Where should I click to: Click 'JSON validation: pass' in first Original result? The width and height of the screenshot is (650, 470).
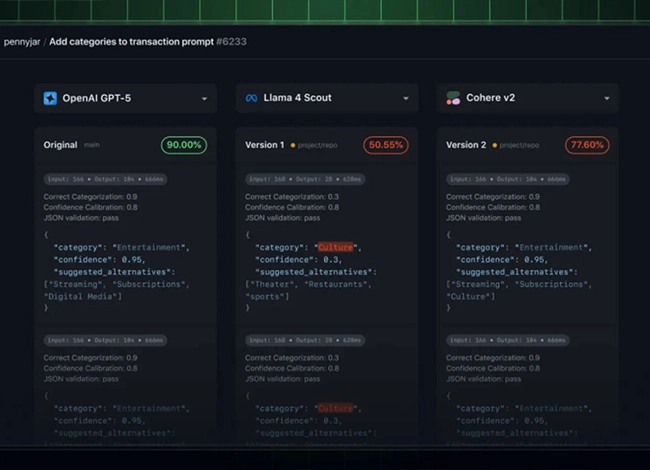(81, 218)
